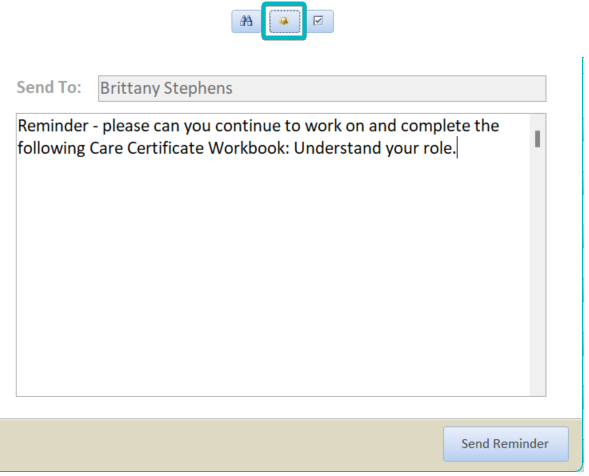Image resolution: width=589 pixels, height=476 pixels.
Task: Select the ringing bell reminder icon
Action: [x=284, y=21]
